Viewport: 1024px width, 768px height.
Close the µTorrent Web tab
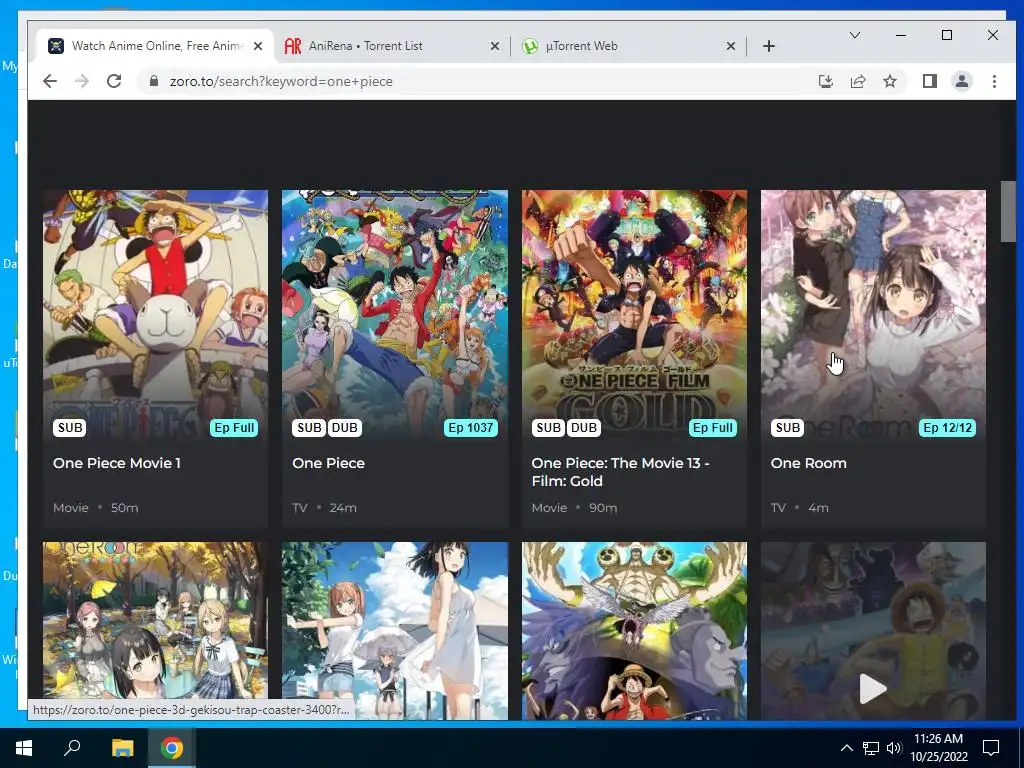(731, 46)
